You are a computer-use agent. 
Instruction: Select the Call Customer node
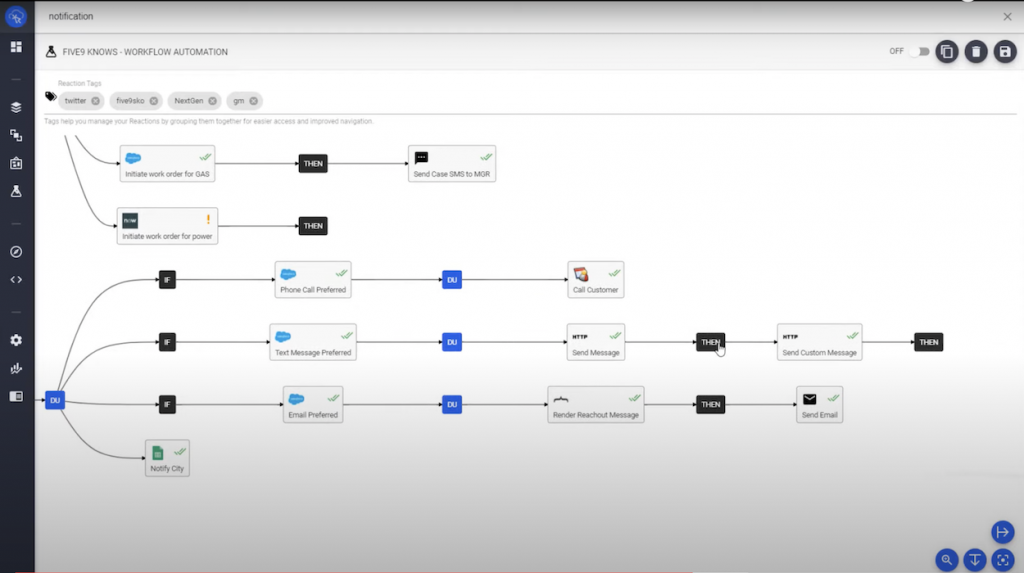tap(595, 280)
